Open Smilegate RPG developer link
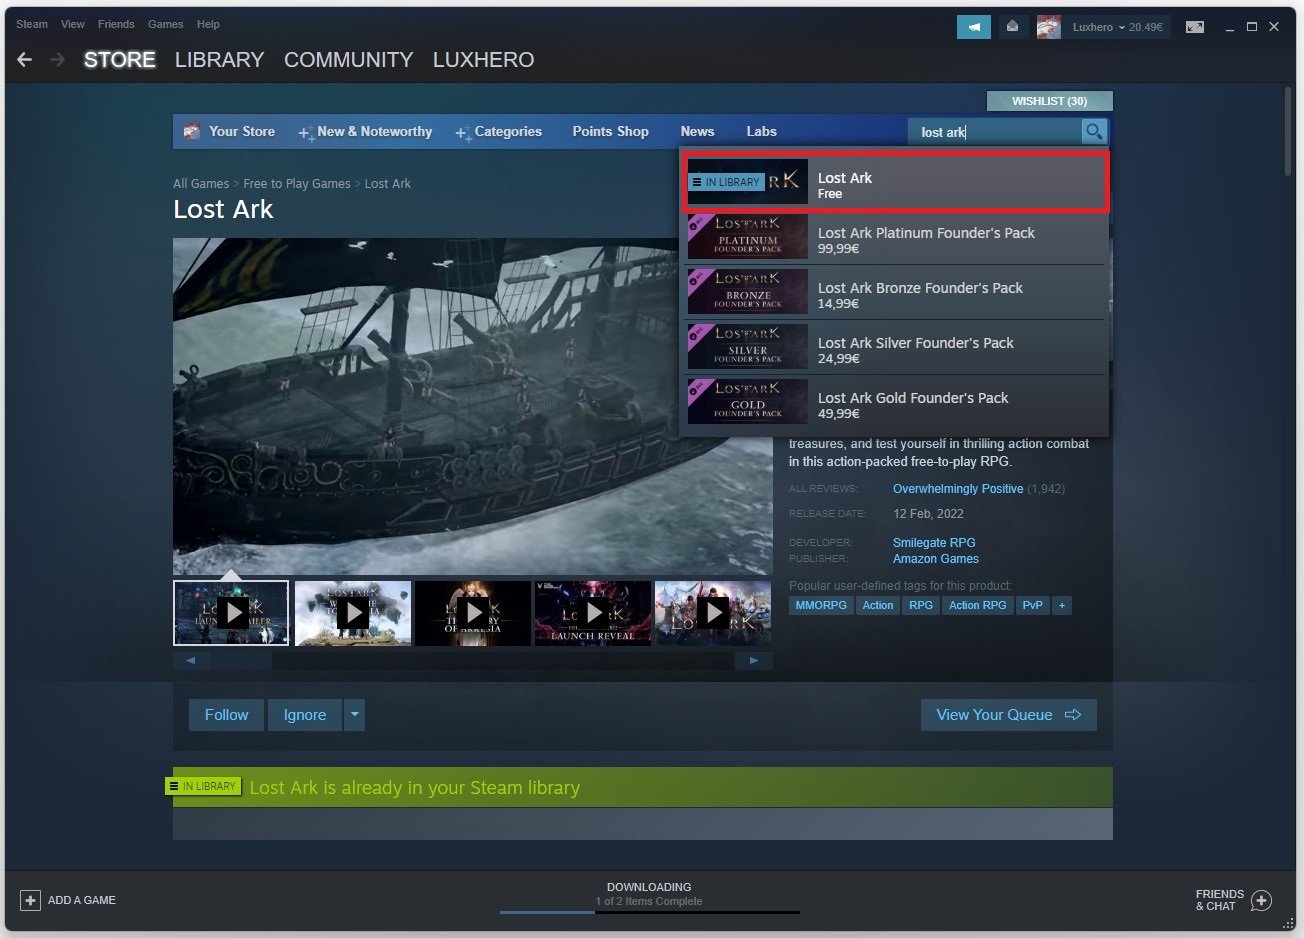The height and width of the screenshot is (938, 1304). [934, 542]
